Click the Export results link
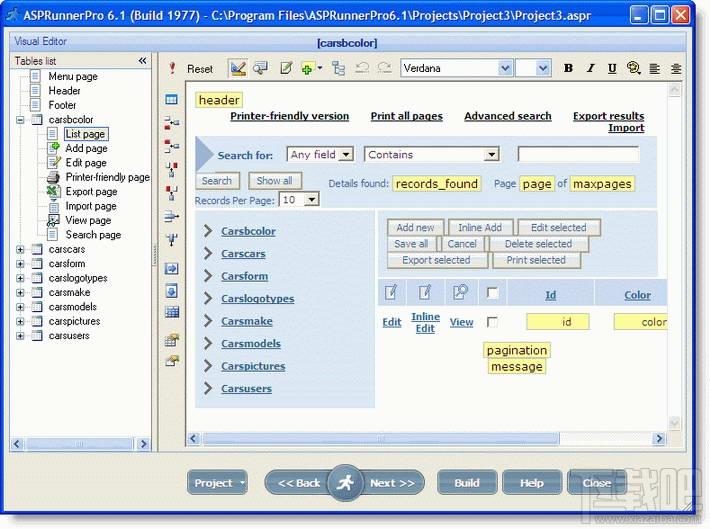The image size is (710, 529). point(608,116)
